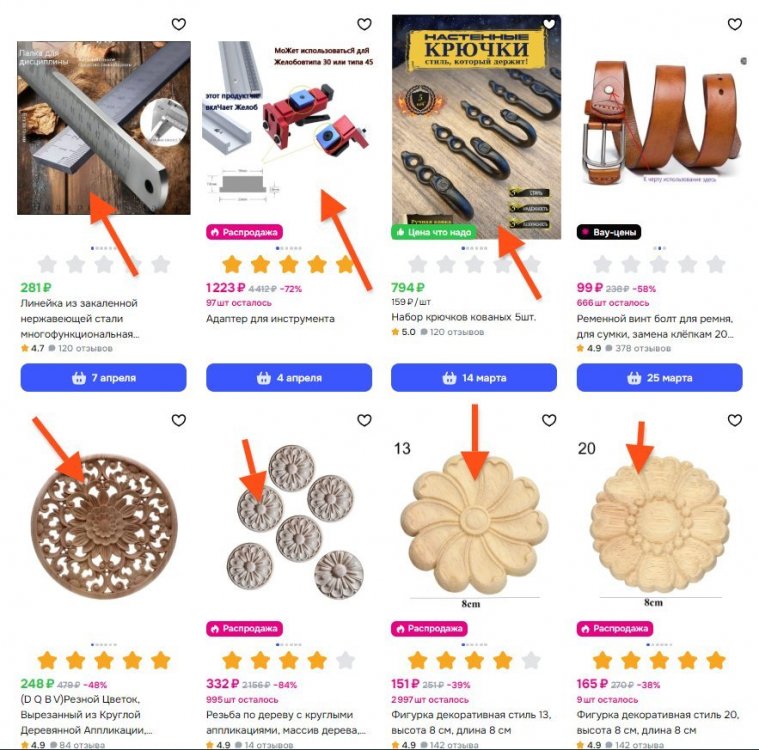Screen dimensions: 759x750
Task: Click the 25 марта cart button
Action: pyautogui.click(x=659, y=378)
